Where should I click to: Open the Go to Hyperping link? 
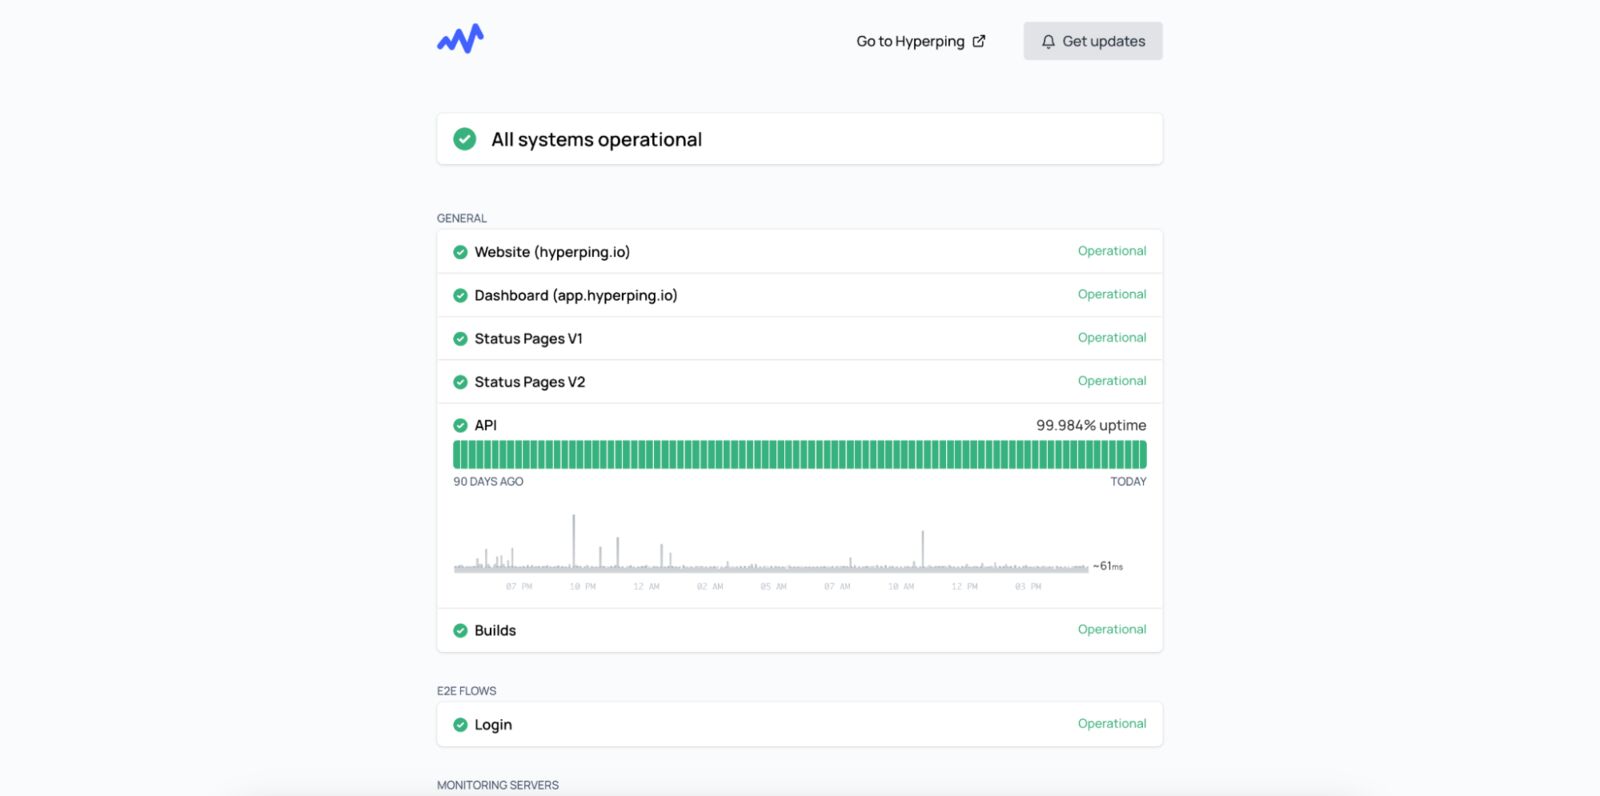coord(921,41)
